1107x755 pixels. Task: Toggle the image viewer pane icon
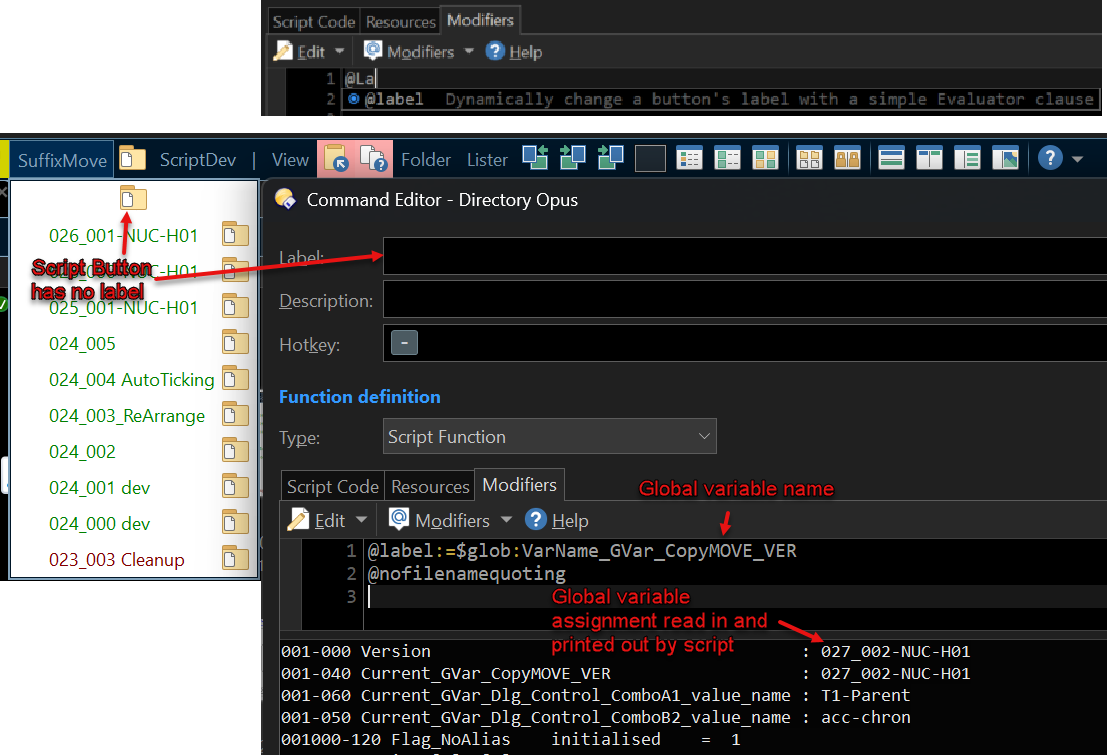click(x=1005, y=159)
